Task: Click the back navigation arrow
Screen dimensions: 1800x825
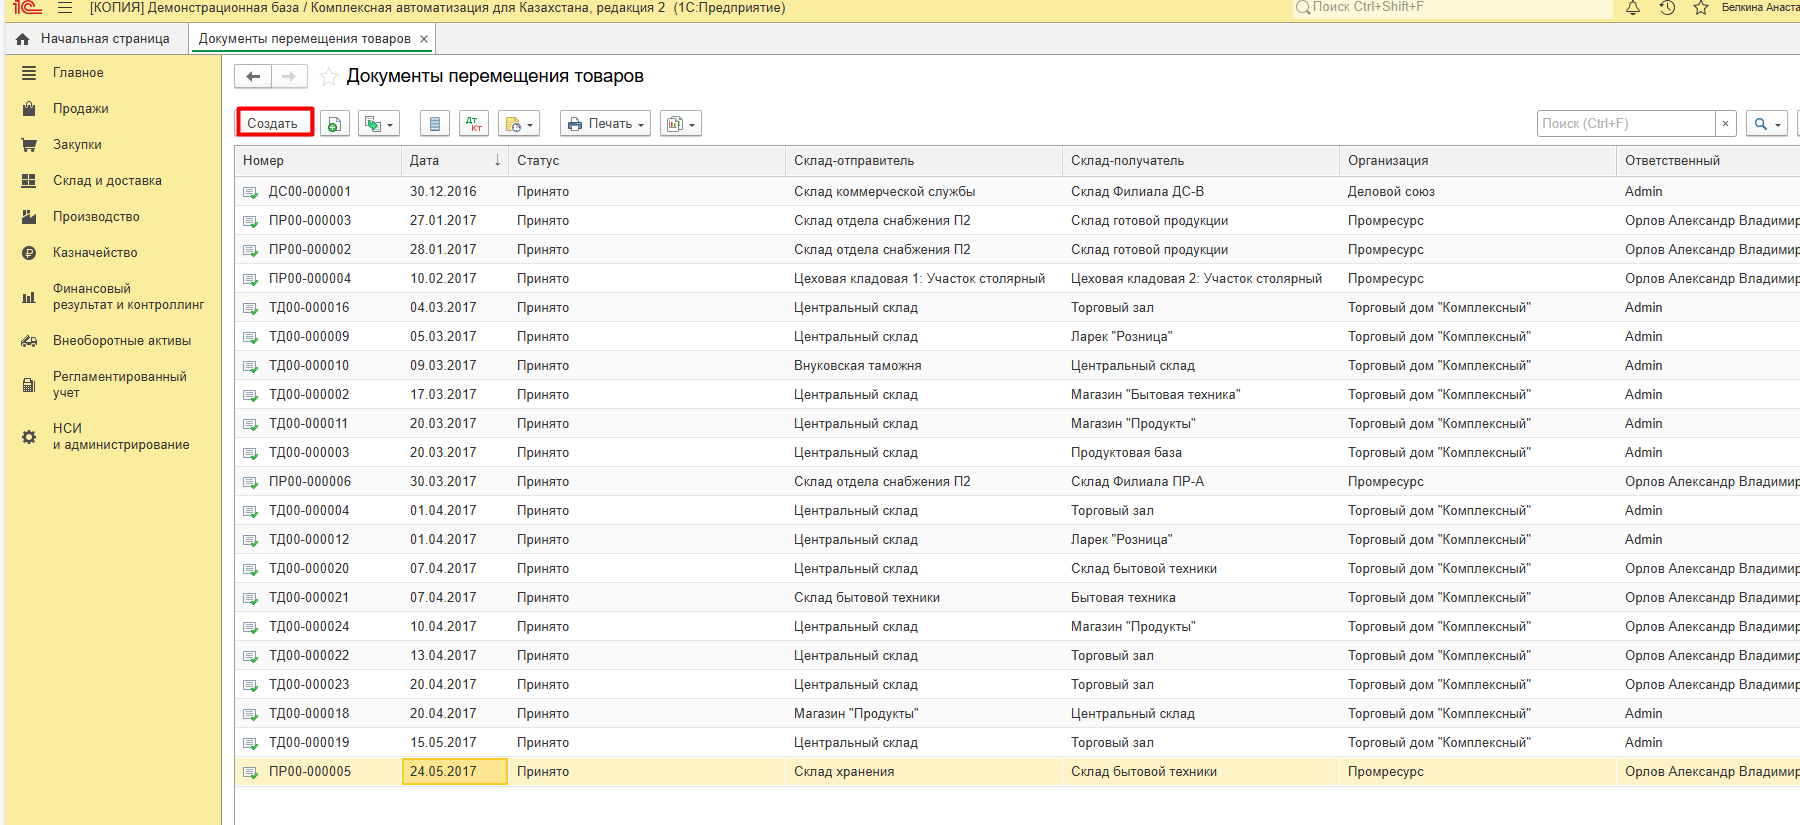Action: (x=253, y=77)
